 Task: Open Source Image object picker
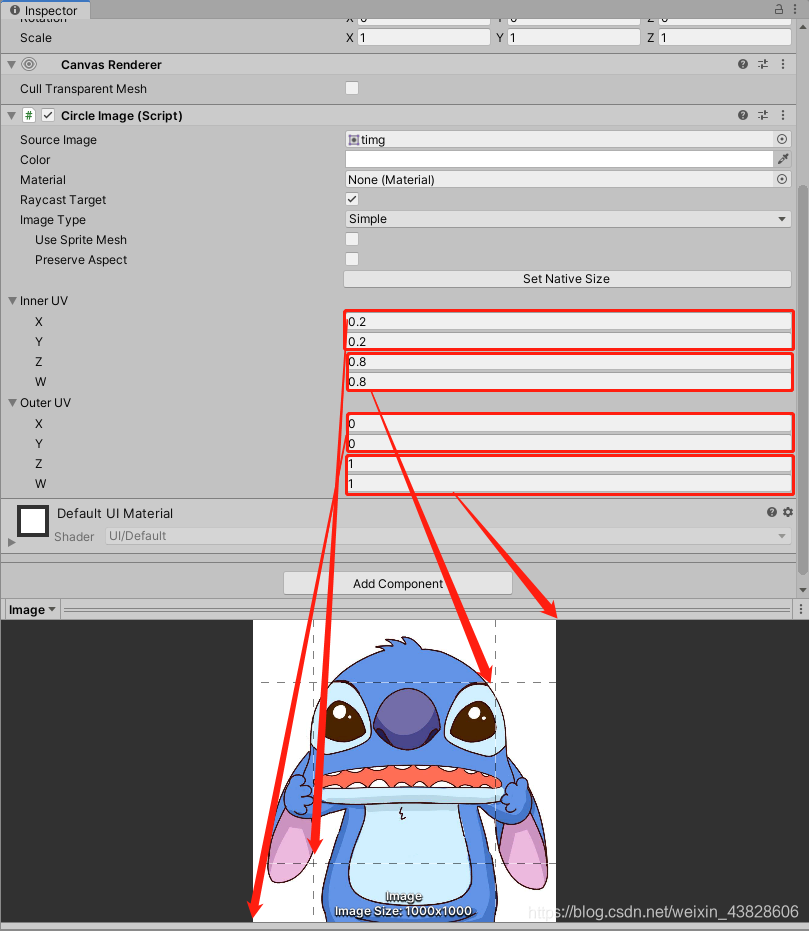click(782, 139)
